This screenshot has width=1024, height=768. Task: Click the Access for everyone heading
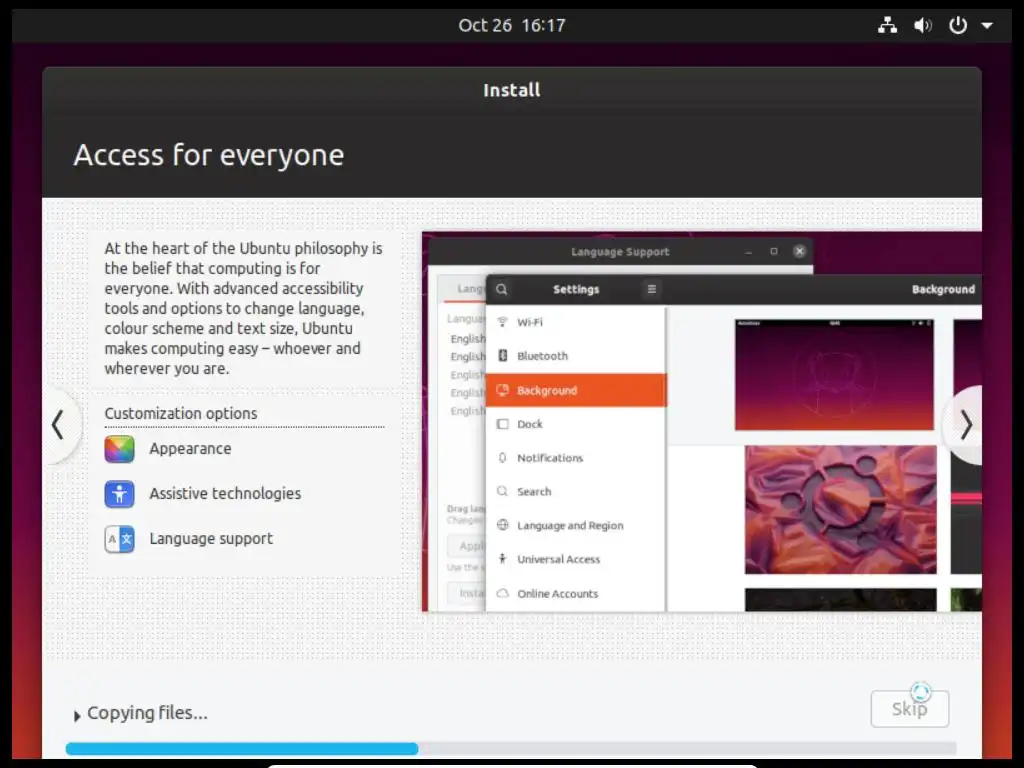tap(209, 155)
